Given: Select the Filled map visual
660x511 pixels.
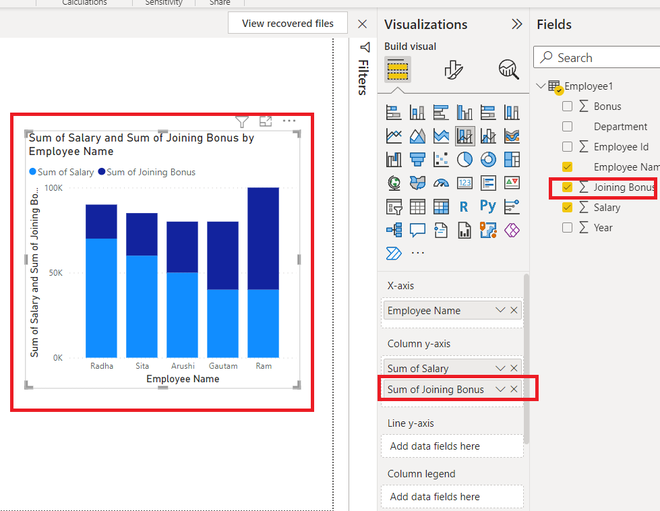Looking at the screenshot, I should (x=417, y=184).
